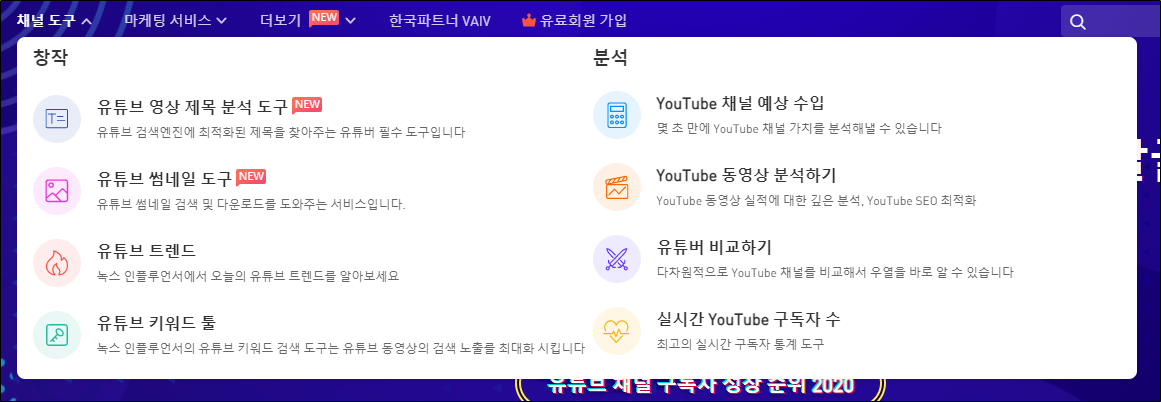Click the pink thumbnail tool image icon
Image resolution: width=1161 pixels, height=402 pixels.
tap(57, 191)
